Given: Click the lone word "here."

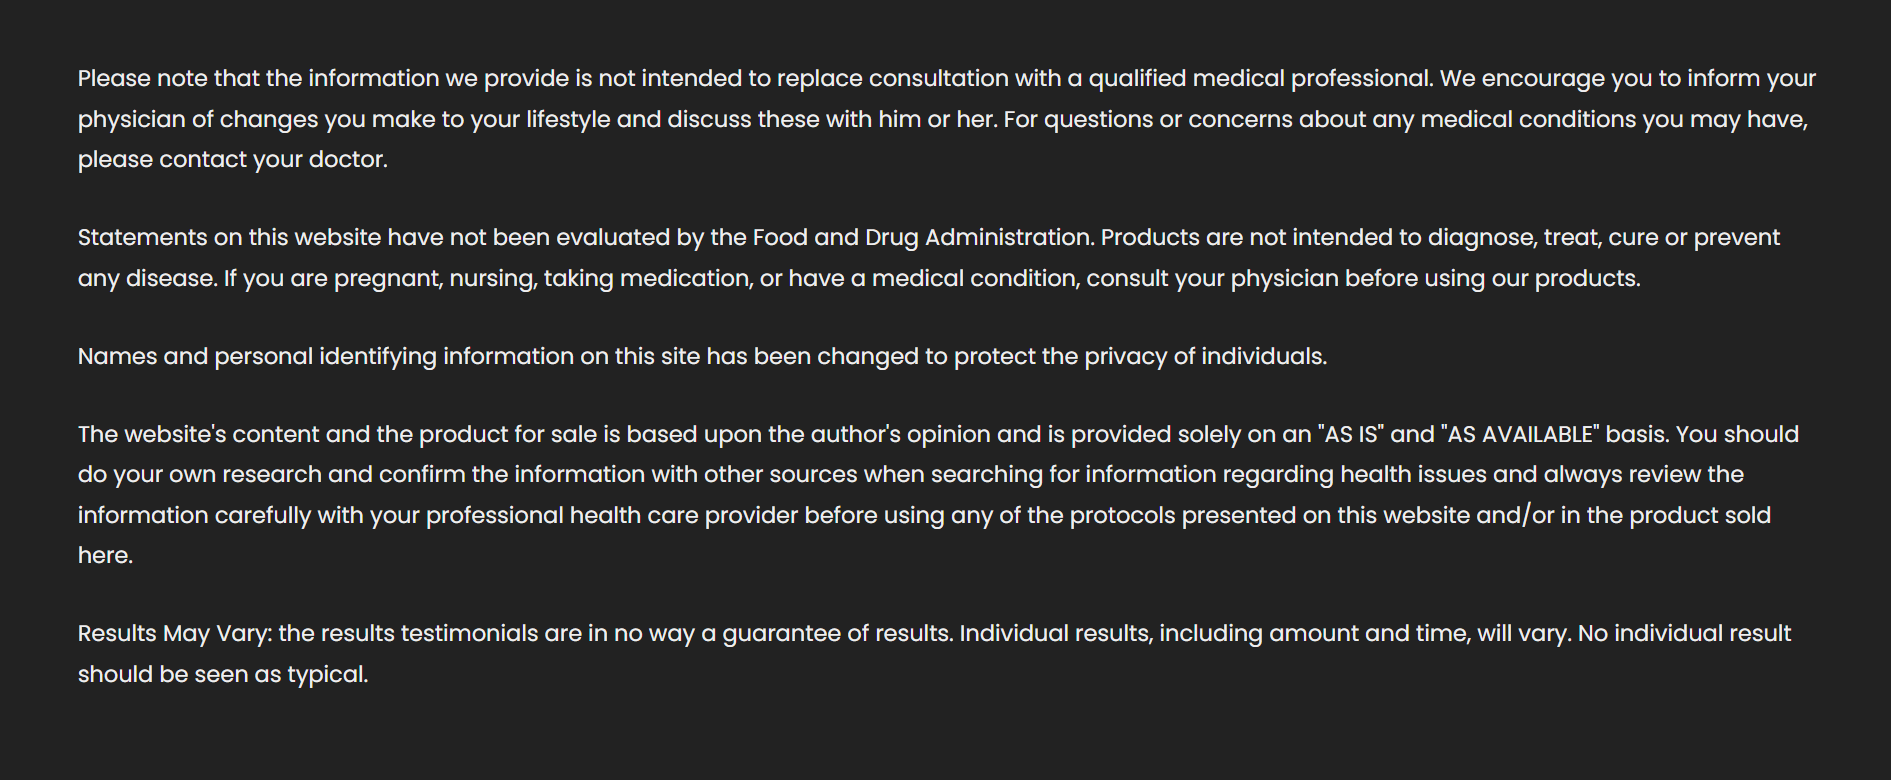Looking at the screenshot, I should tap(105, 556).
